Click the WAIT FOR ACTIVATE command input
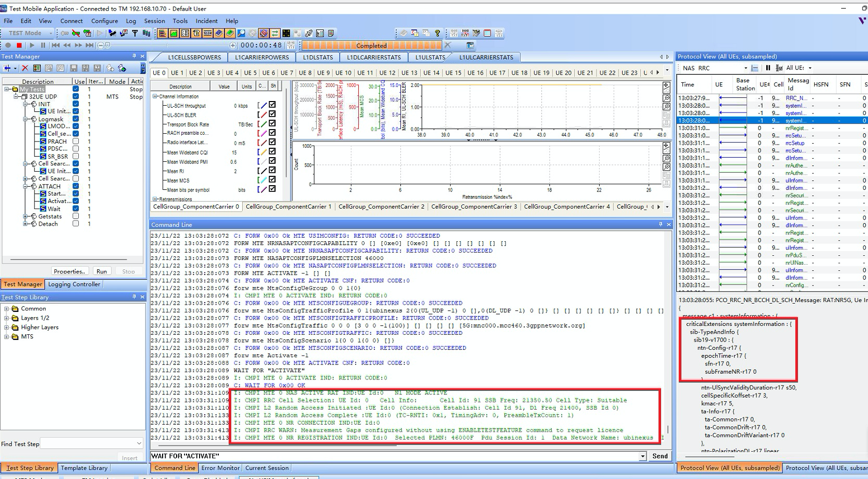 [x=394, y=456]
